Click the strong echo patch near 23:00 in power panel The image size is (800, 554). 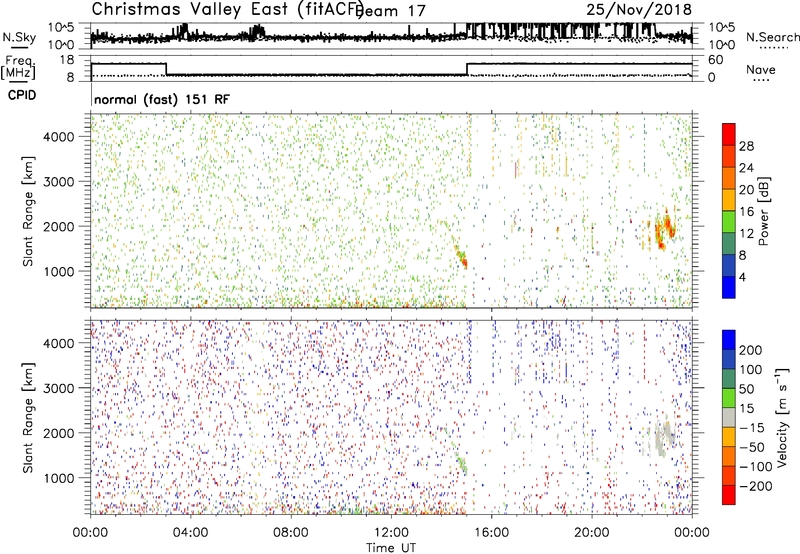[x=663, y=229]
